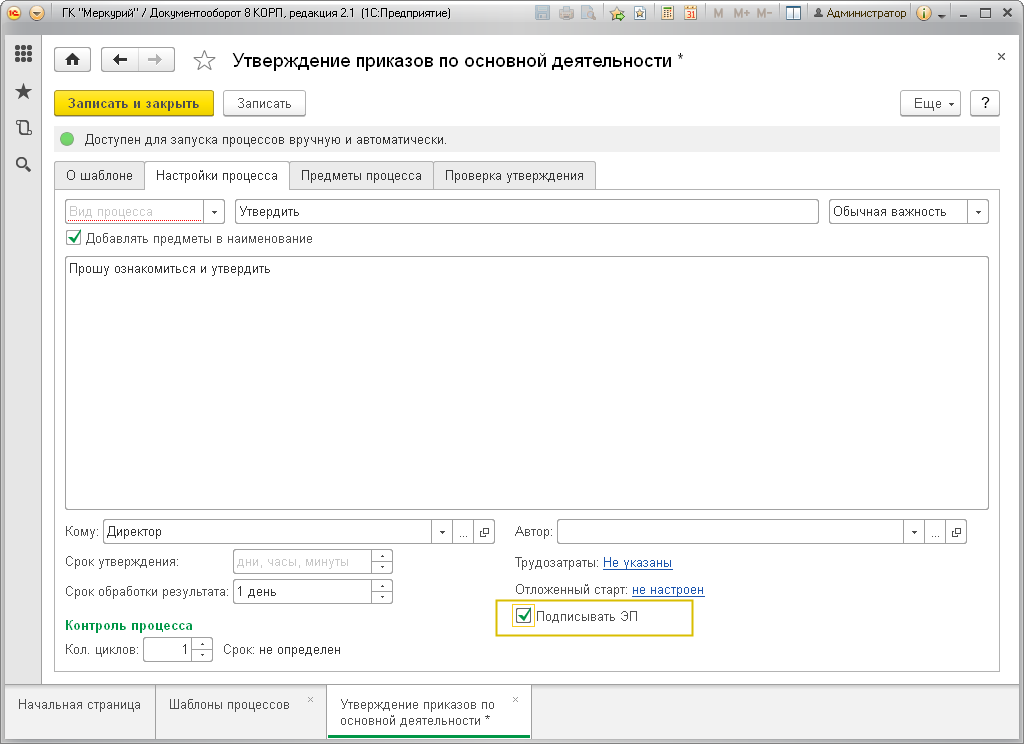Increase Кол. циклов with the up arrow
Viewport: 1024px width, 744px height.
click(203, 644)
